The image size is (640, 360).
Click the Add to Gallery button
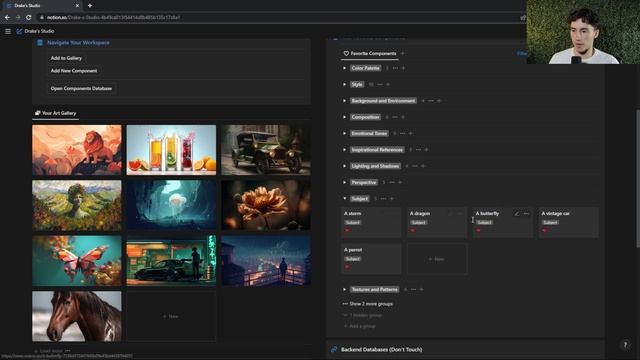click(66, 58)
